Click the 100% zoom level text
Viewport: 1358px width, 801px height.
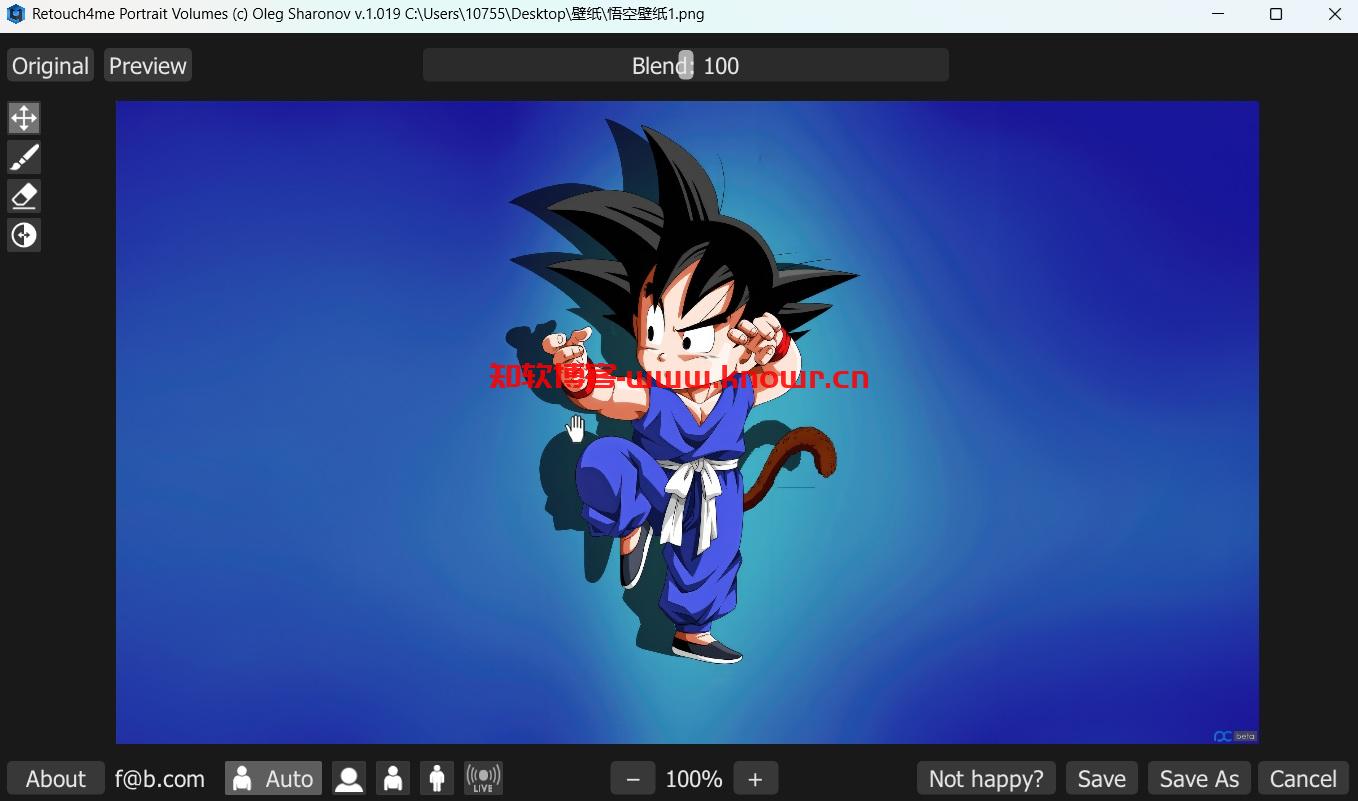(x=694, y=778)
